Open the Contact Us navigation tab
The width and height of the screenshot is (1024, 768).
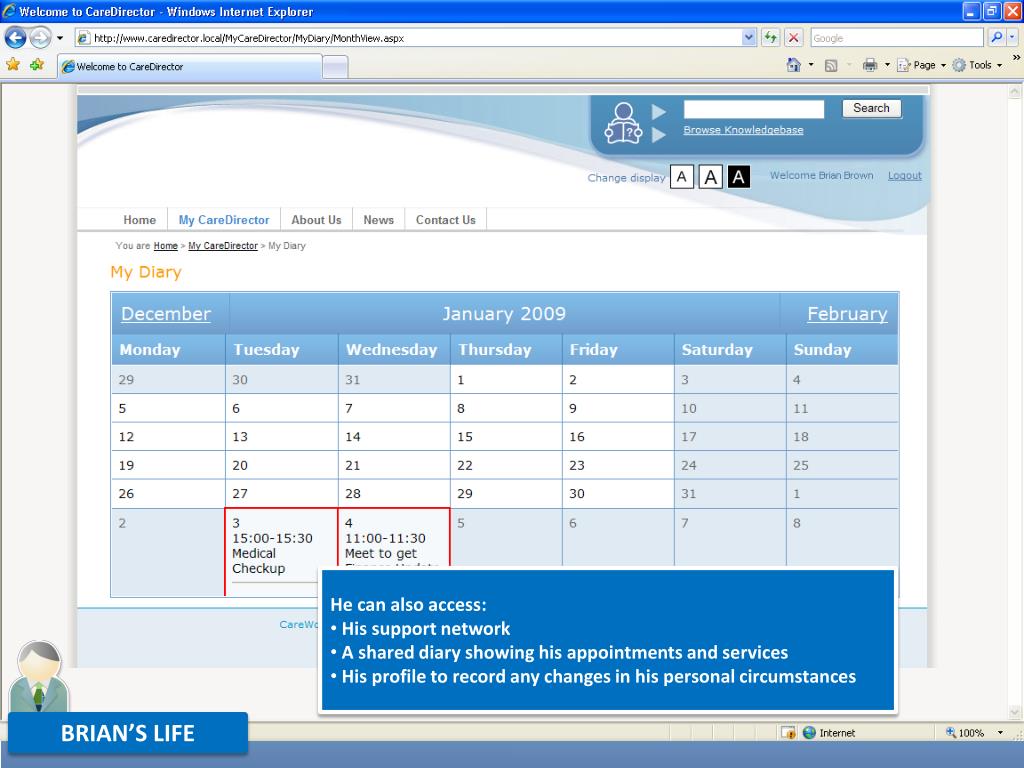pyautogui.click(x=446, y=220)
